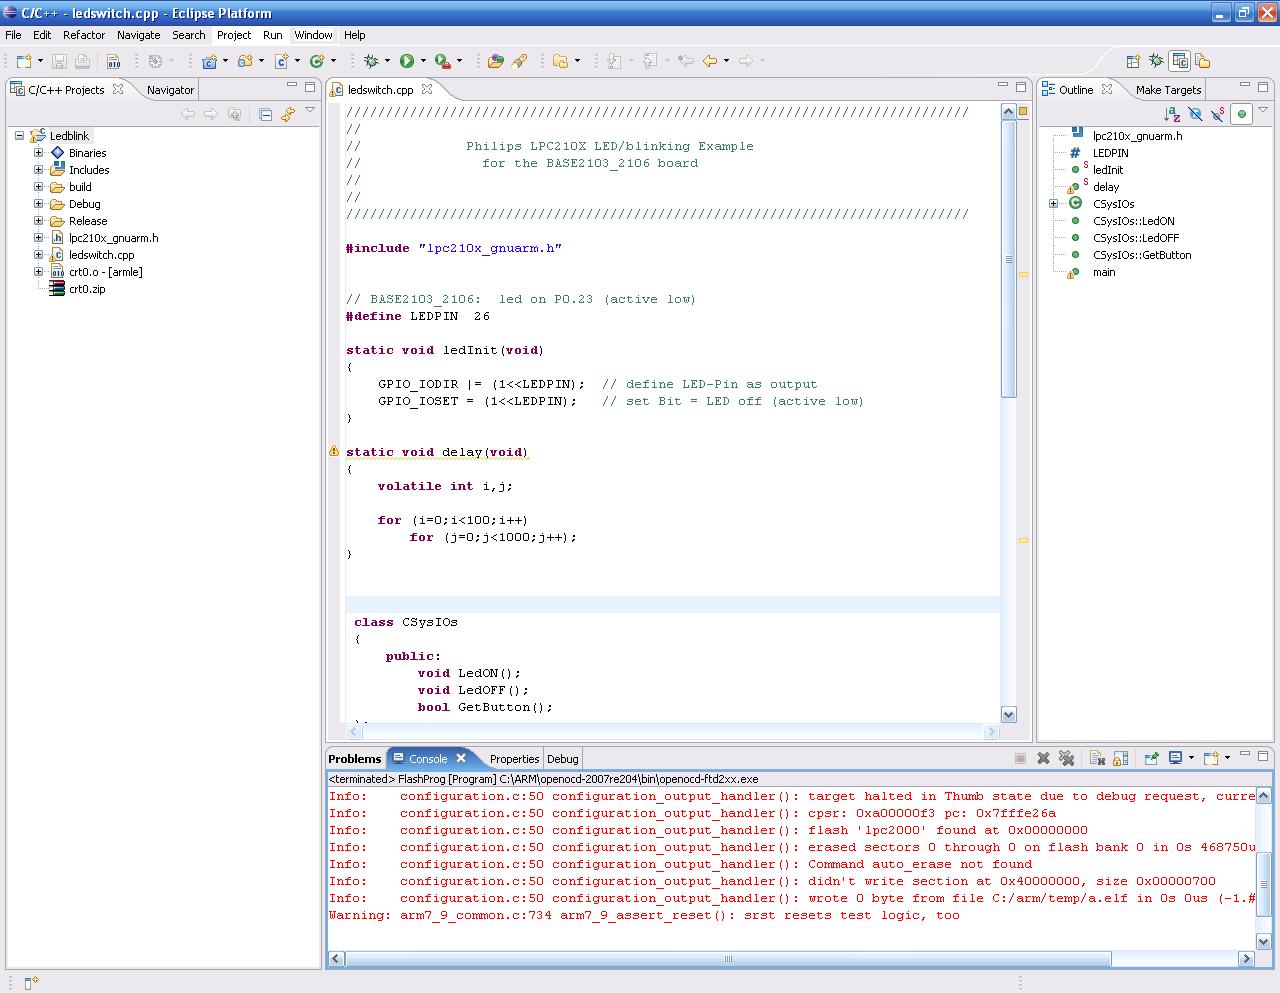Select main function in the Outline
This screenshot has width=1280, height=993.
(x=1103, y=272)
